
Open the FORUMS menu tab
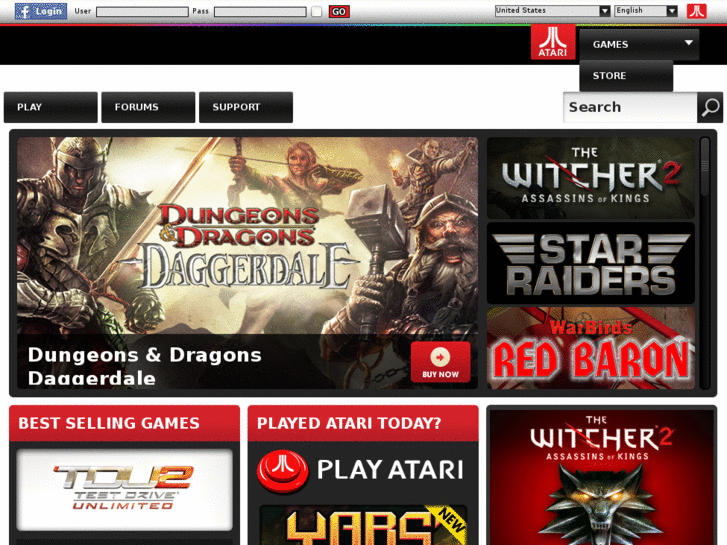point(148,107)
